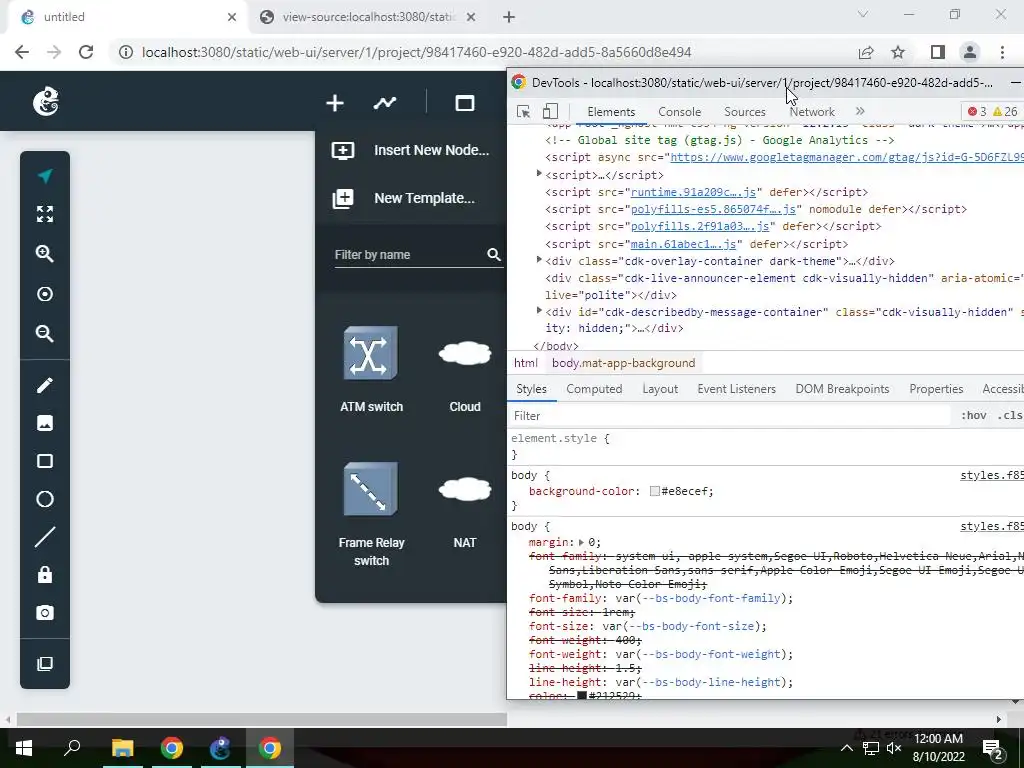1024x768 pixels.
Task: Open the runtime.91a209c js link
Action: click(693, 192)
